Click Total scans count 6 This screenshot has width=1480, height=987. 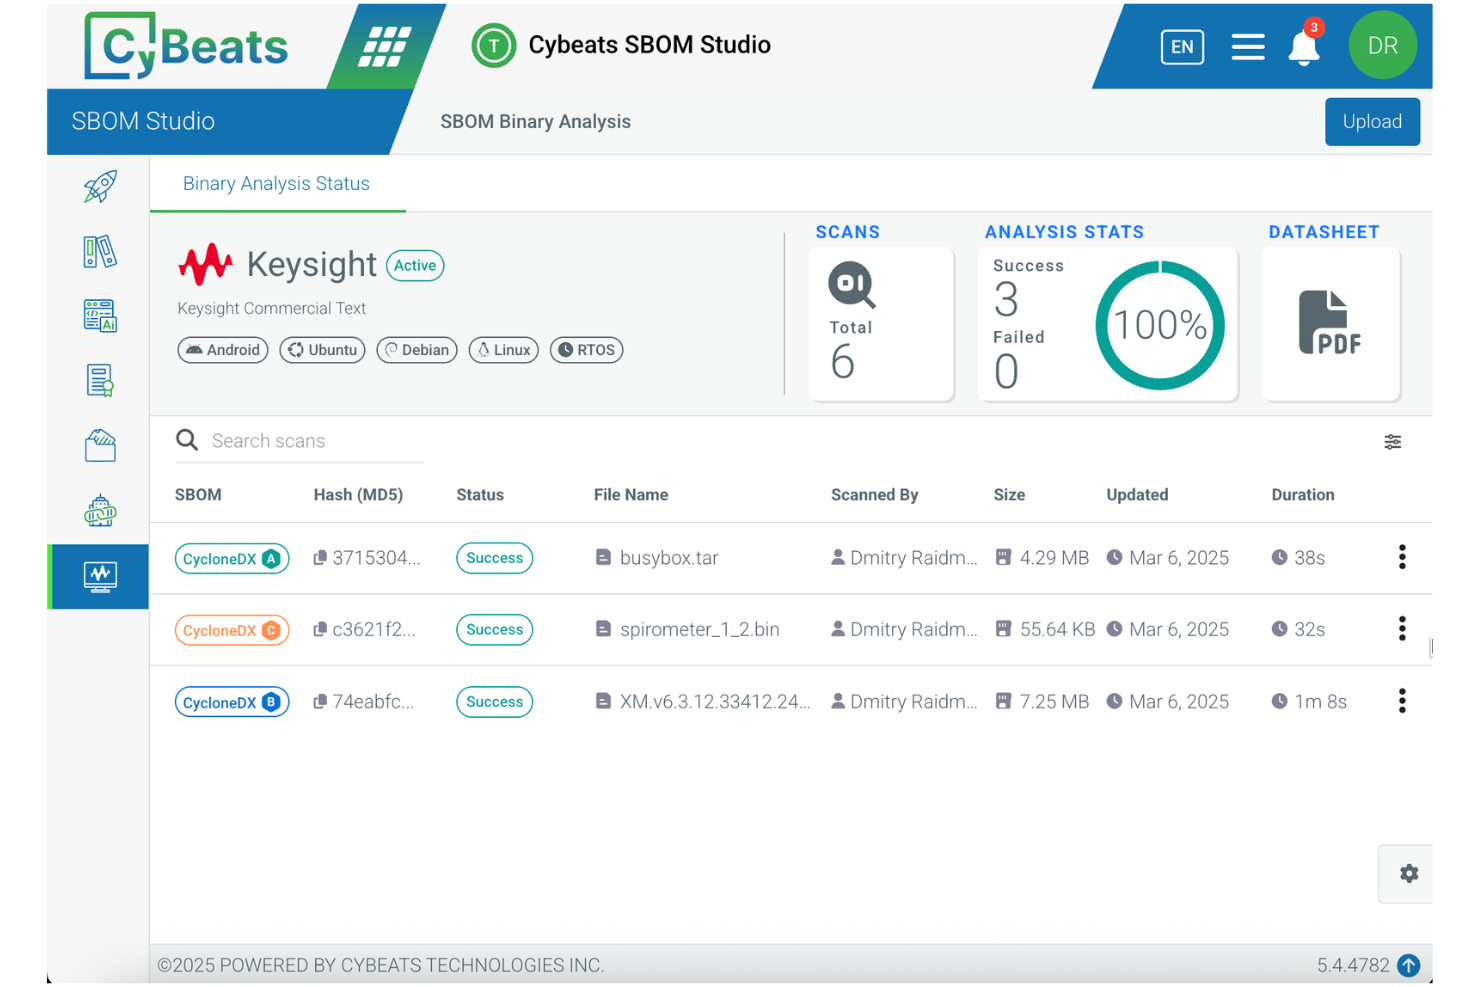tap(842, 362)
